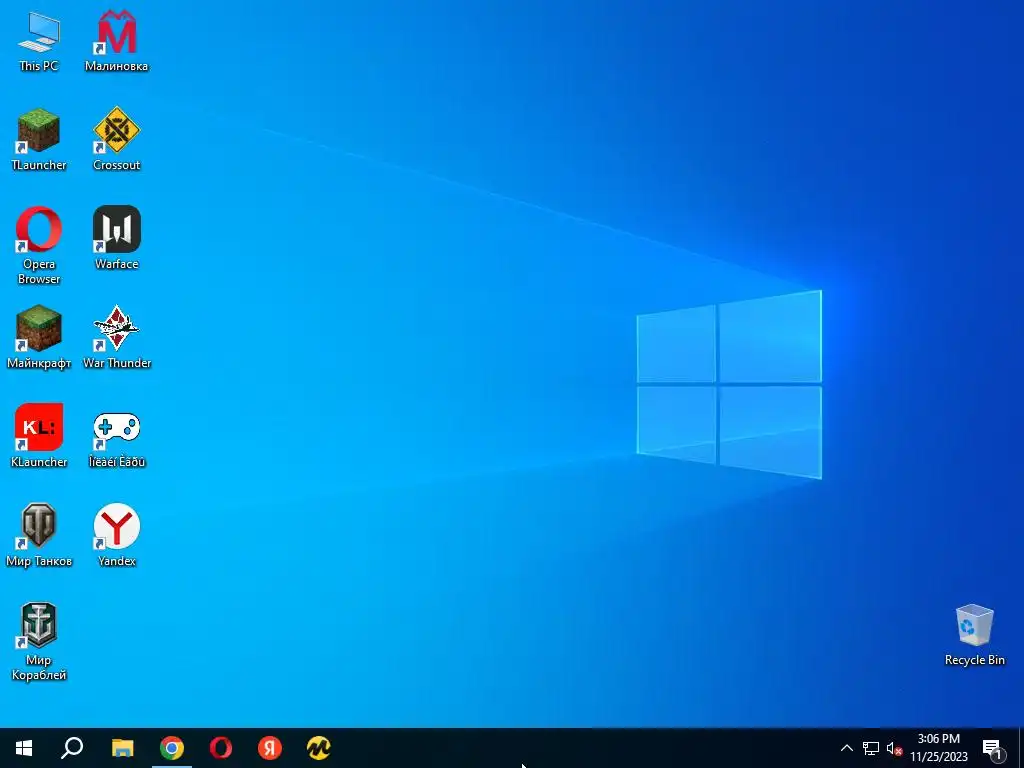Select the Мир Кораблей shortcut
Screen dimensions: 1024x768
click(39, 642)
